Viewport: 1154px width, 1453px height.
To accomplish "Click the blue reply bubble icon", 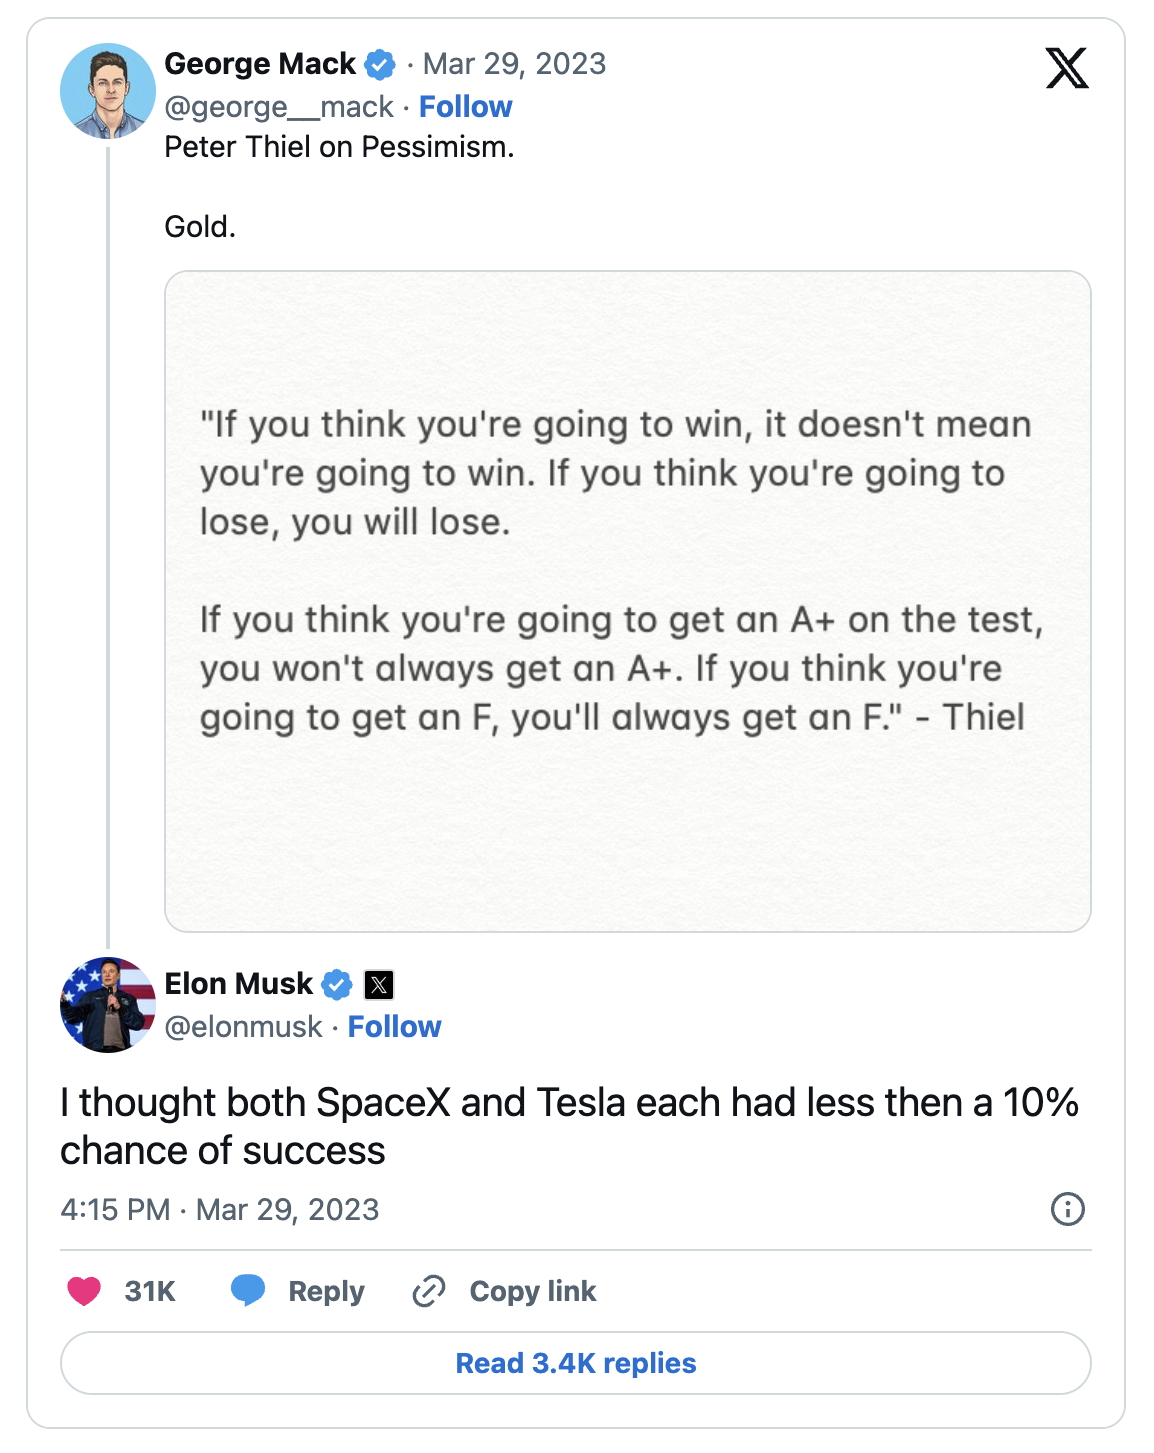I will coord(248,1291).
